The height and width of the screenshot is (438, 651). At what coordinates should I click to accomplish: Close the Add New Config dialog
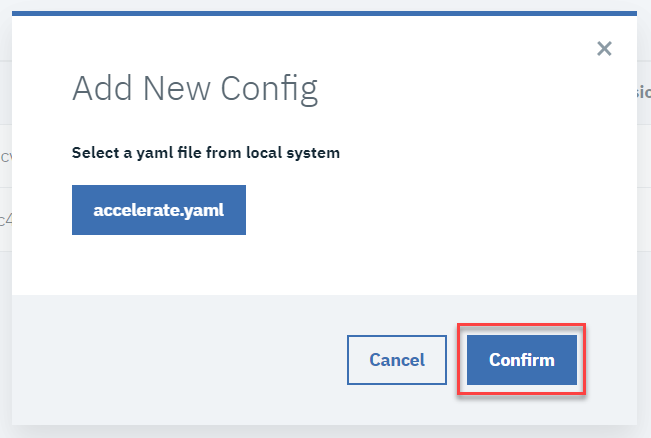(x=603, y=48)
